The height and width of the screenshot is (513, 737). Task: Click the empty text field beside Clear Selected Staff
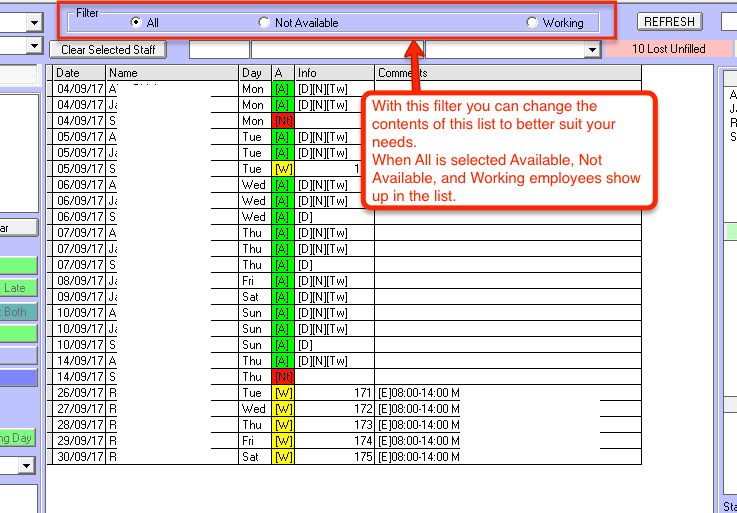tap(219, 49)
